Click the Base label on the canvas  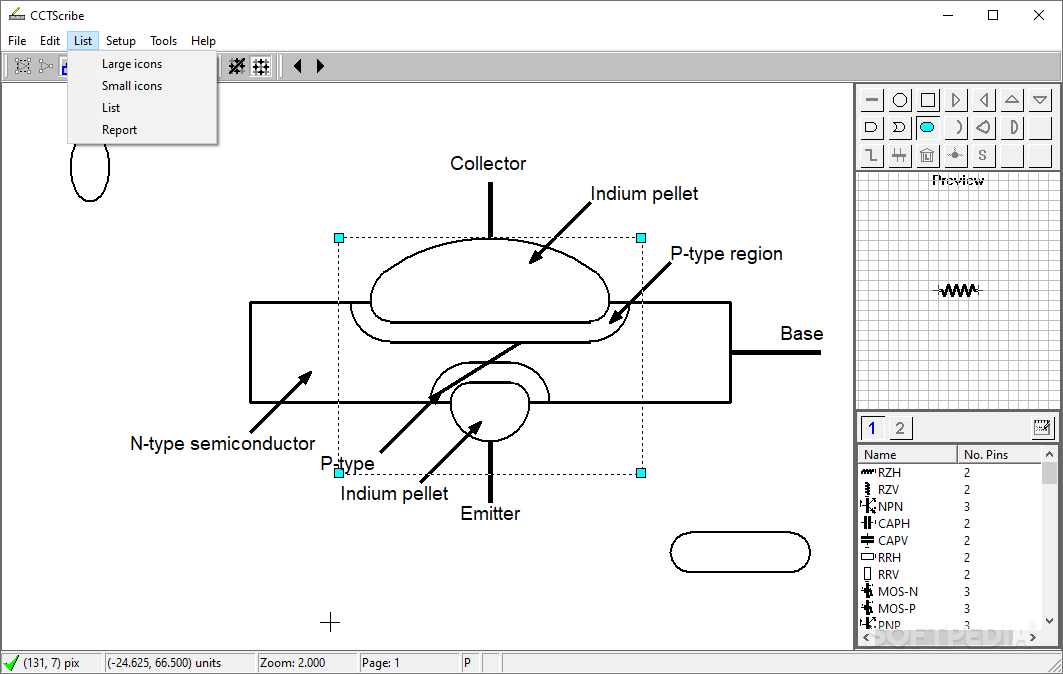point(801,334)
